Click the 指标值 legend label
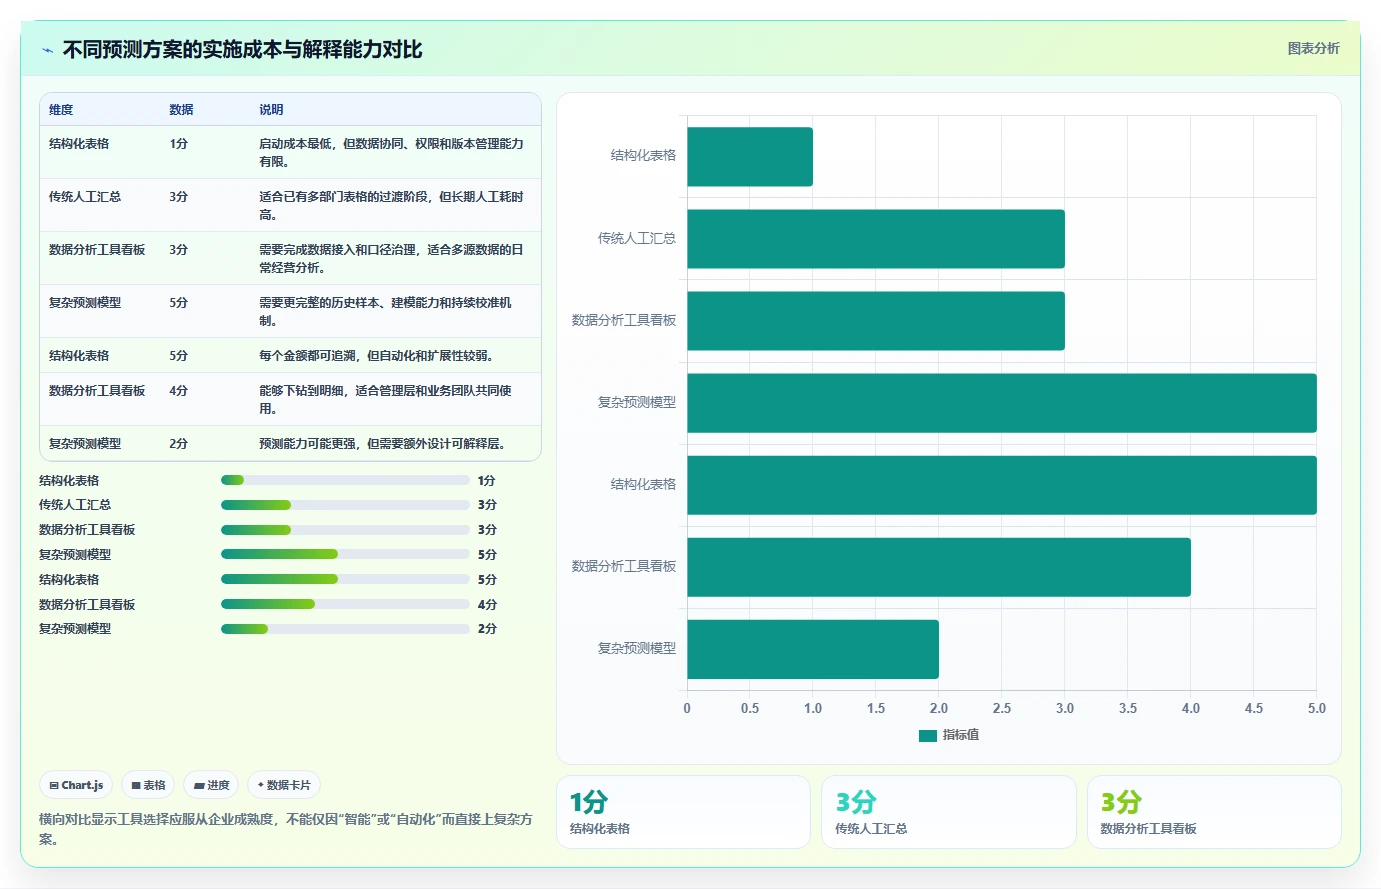This screenshot has width=1381, height=889. [x=961, y=735]
